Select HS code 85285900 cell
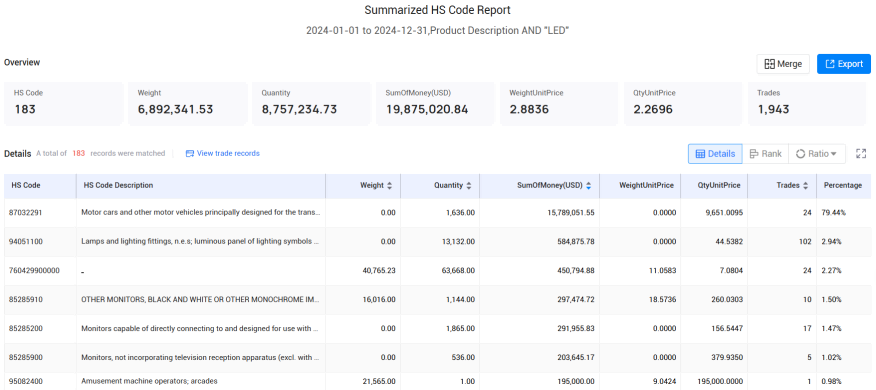Viewport: 876px width, 390px height. [x=40, y=358]
